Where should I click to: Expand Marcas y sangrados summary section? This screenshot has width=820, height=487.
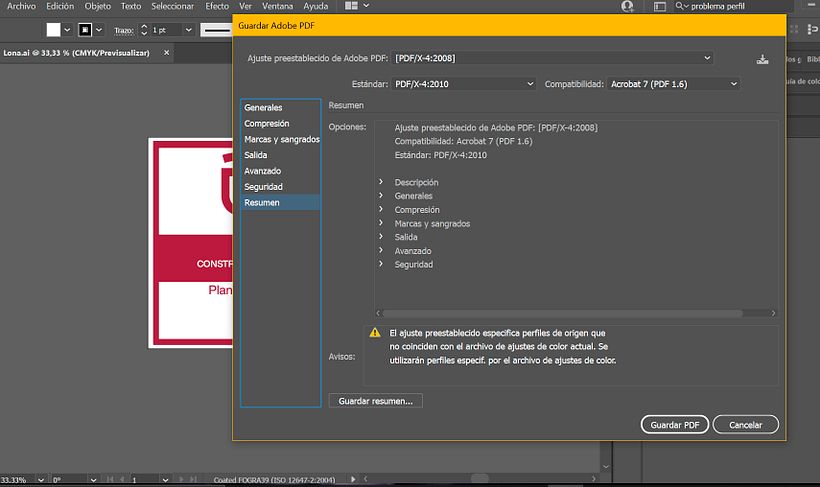(381, 223)
